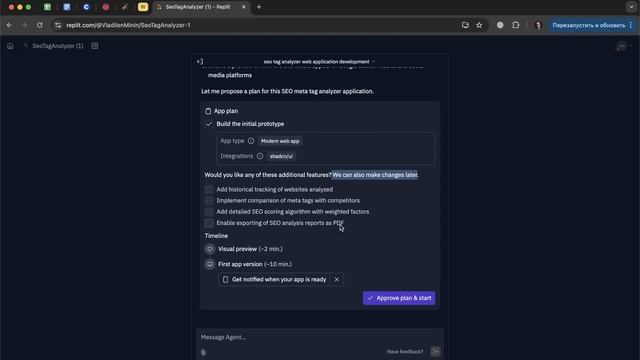Screen dimensions: 640x360
Task: Switch to the blue C pinned tab
Action: pyautogui.click(x=86, y=7)
